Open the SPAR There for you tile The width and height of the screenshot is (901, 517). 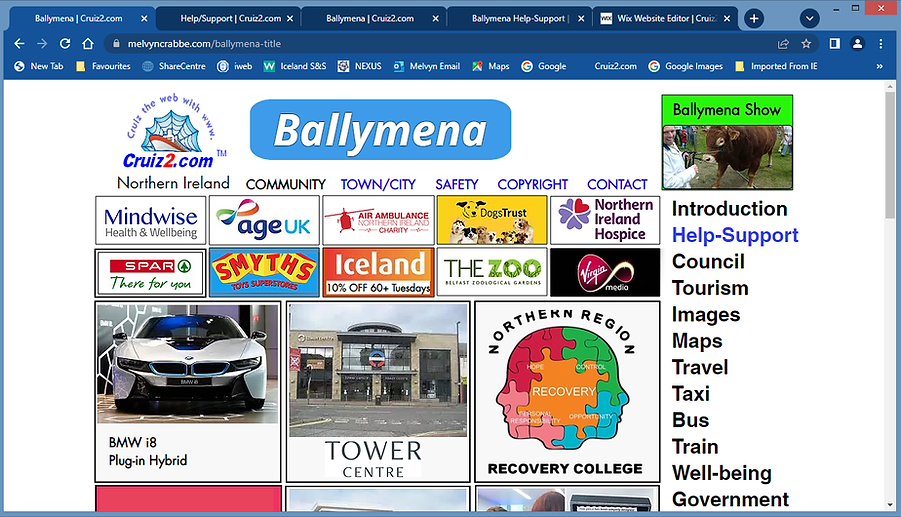pyautogui.click(x=151, y=273)
